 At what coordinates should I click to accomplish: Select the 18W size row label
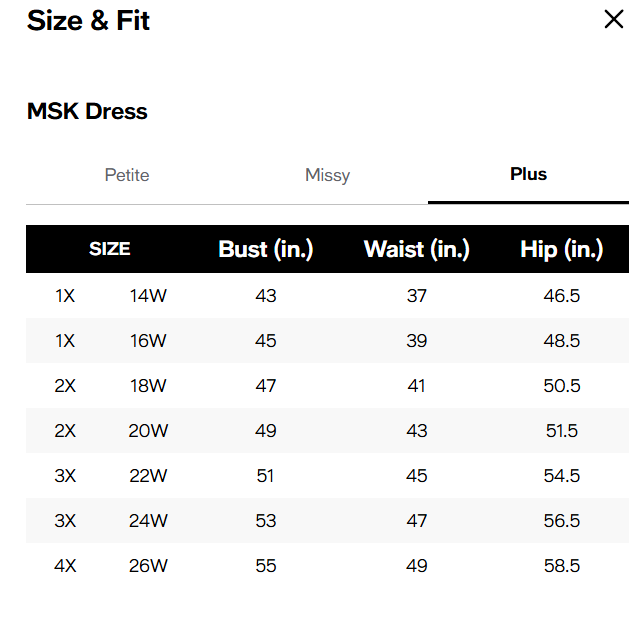pyautogui.click(x=148, y=386)
